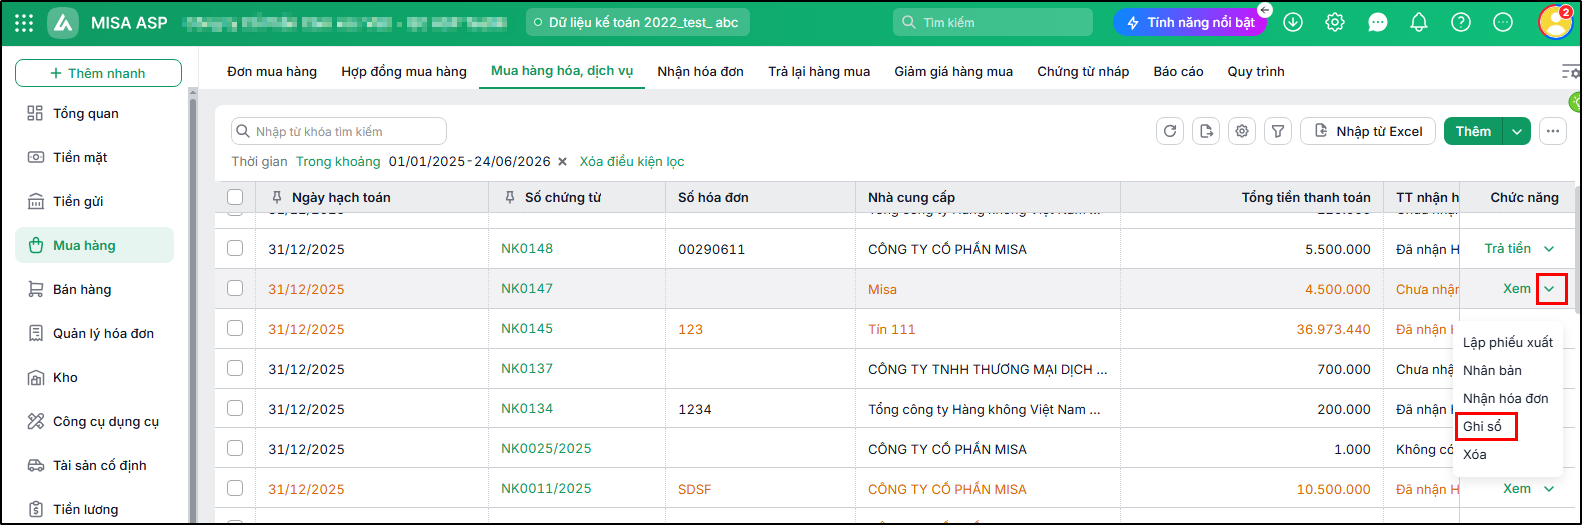This screenshot has width=1582, height=525.
Task: Open the table column settings gear
Action: (x=1242, y=131)
